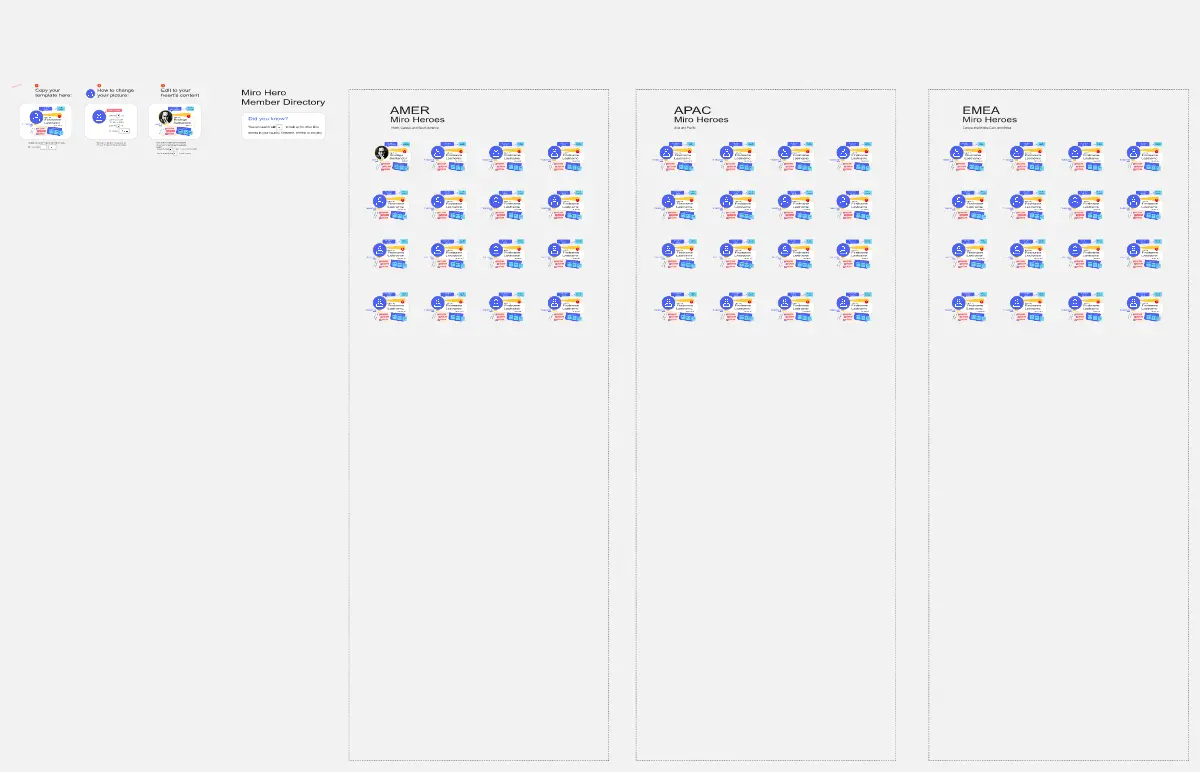Image resolution: width=1200 pixels, height=772 pixels.
Task: Select the "Edit to your heart's content" heading
Action: tap(180, 92)
